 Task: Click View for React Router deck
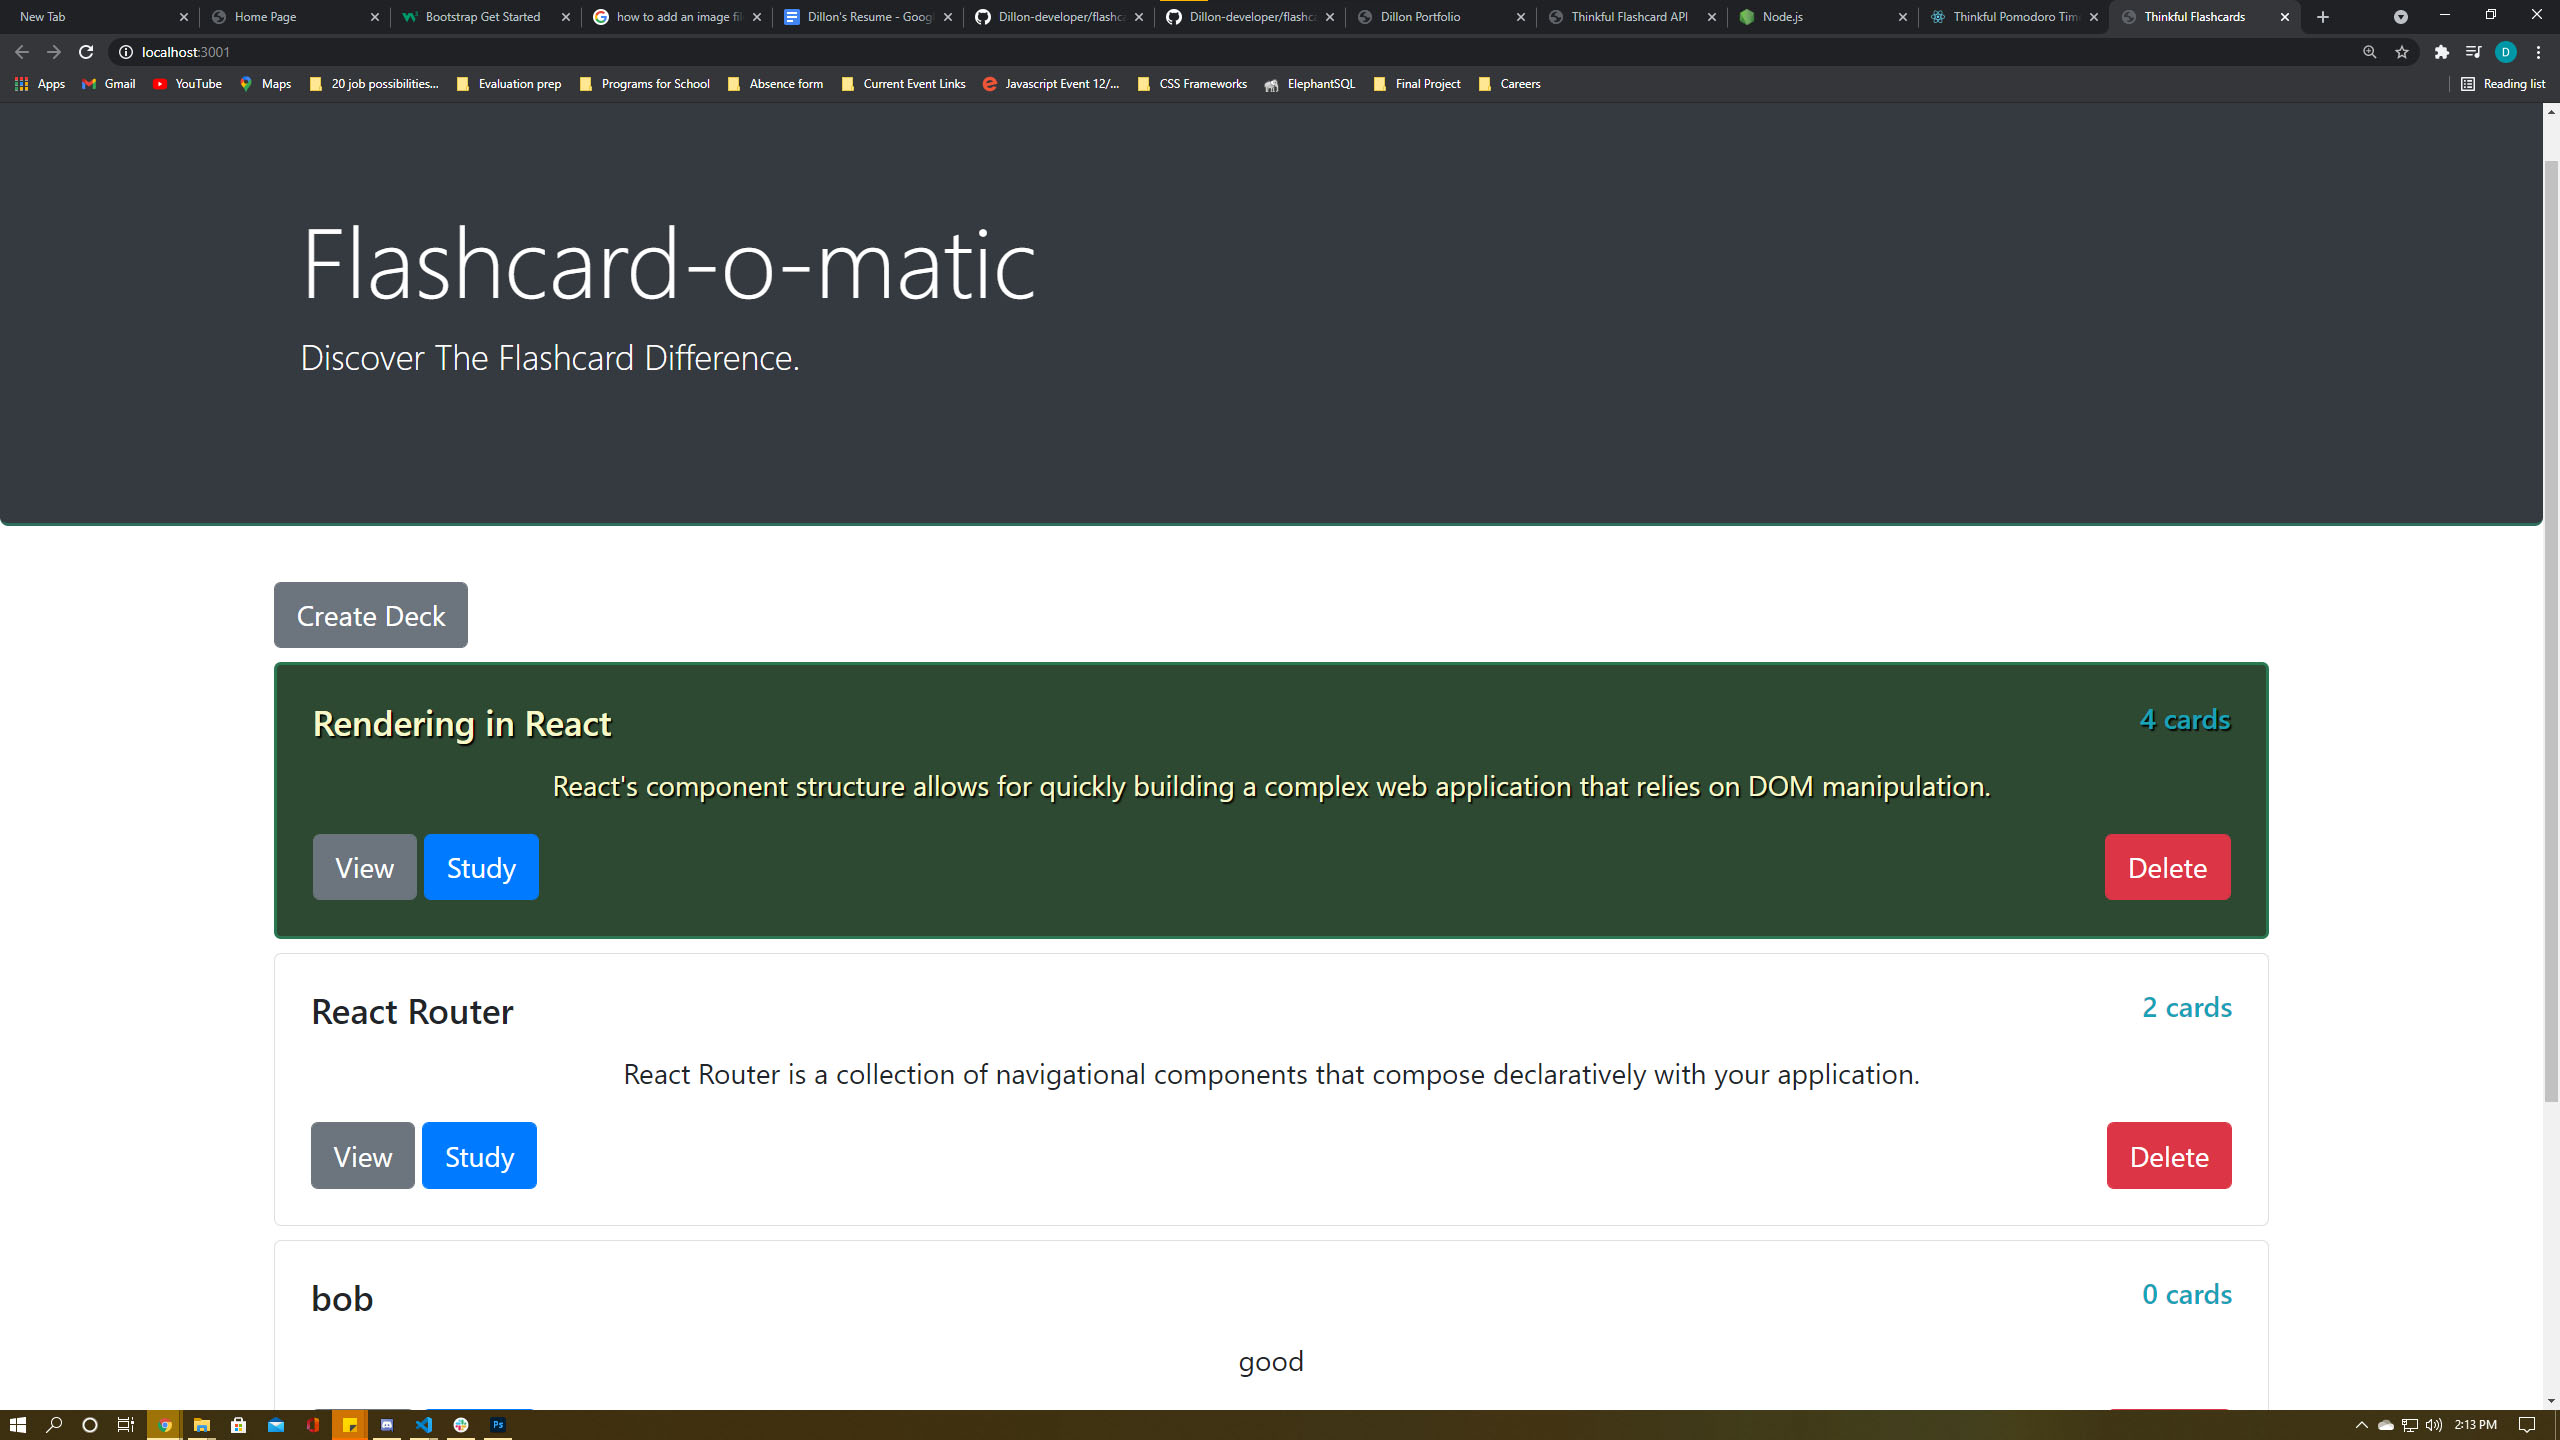(x=362, y=1155)
